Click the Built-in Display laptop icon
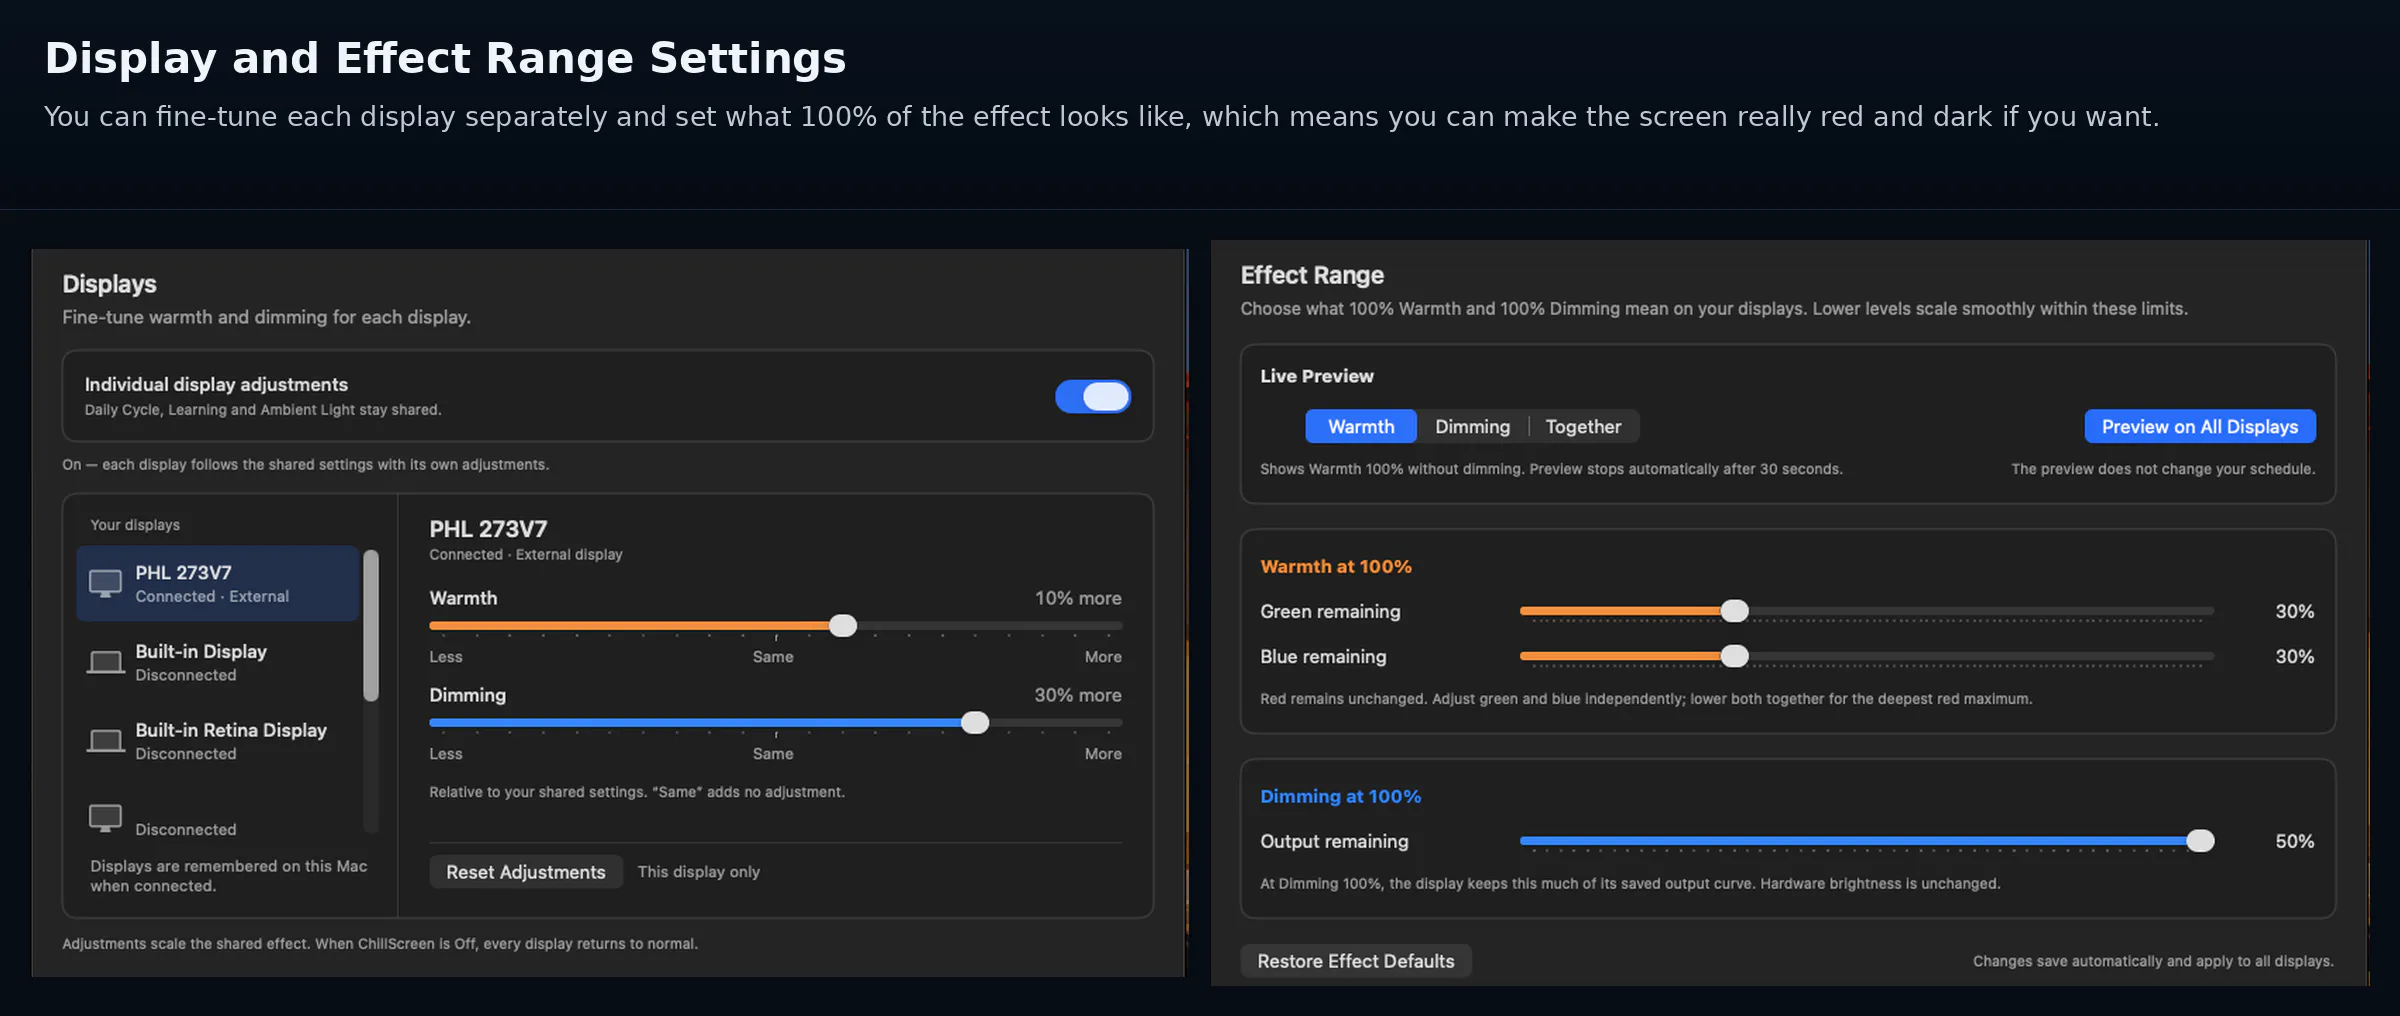Screen dimensions: 2400x1016 (x=105, y=662)
